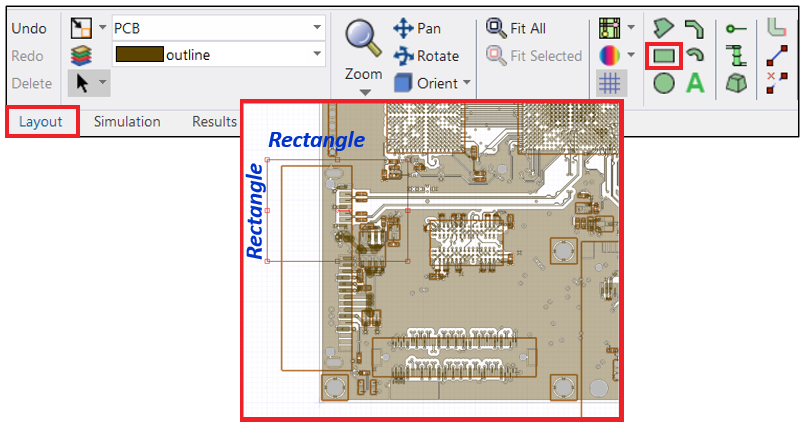The height and width of the screenshot is (437, 810).
Task: Select the Polygon drawing tool
Action: [x=664, y=28]
